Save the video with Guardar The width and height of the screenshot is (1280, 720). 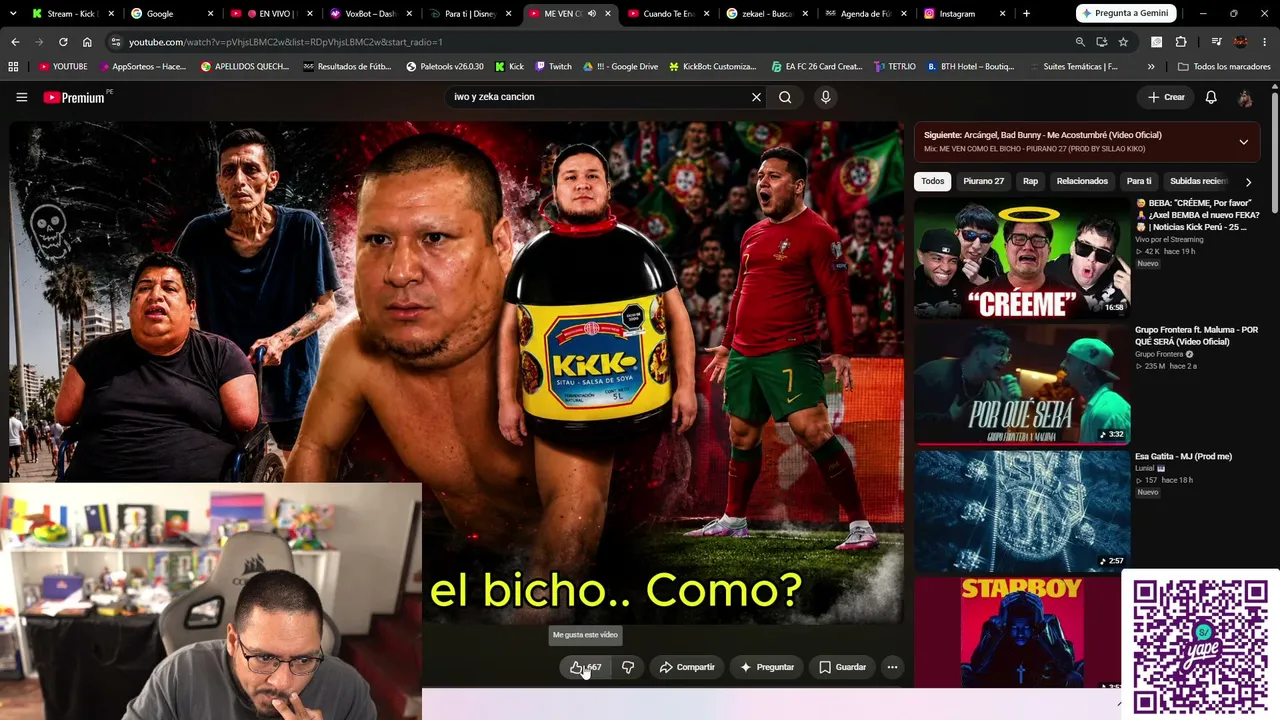pyautogui.click(x=842, y=667)
